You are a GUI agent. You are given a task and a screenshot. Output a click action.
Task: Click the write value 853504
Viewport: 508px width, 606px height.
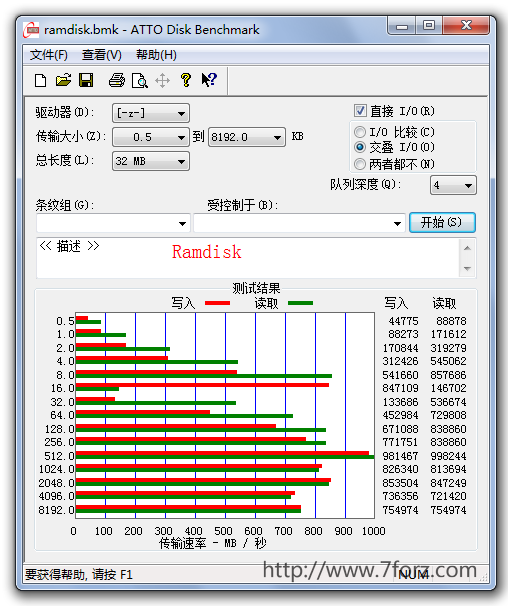point(400,483)
